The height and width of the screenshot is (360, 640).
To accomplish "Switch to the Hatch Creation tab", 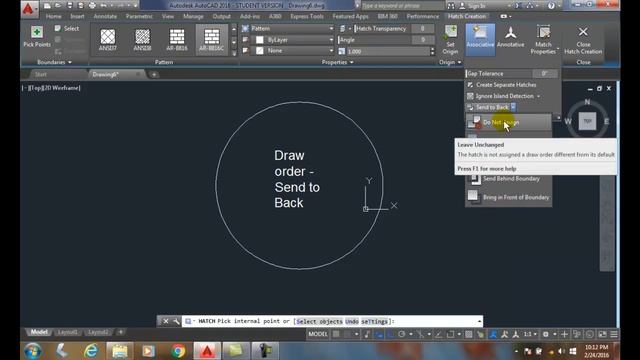I will [x=467, y=16].
